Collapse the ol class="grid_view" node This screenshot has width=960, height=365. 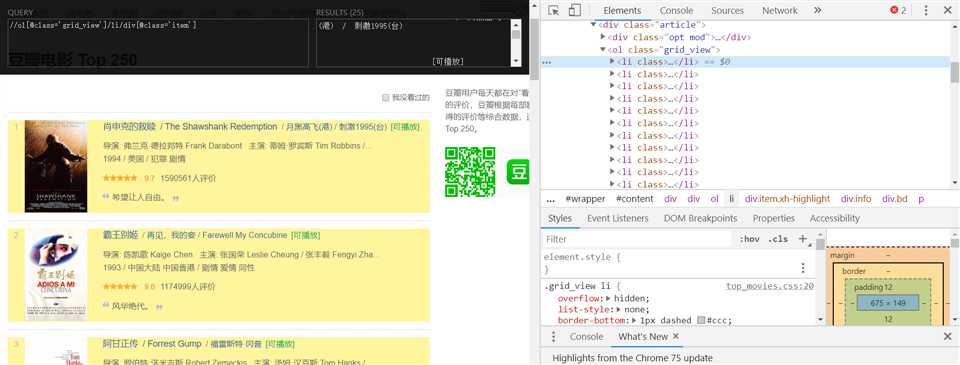pos(602,50)
